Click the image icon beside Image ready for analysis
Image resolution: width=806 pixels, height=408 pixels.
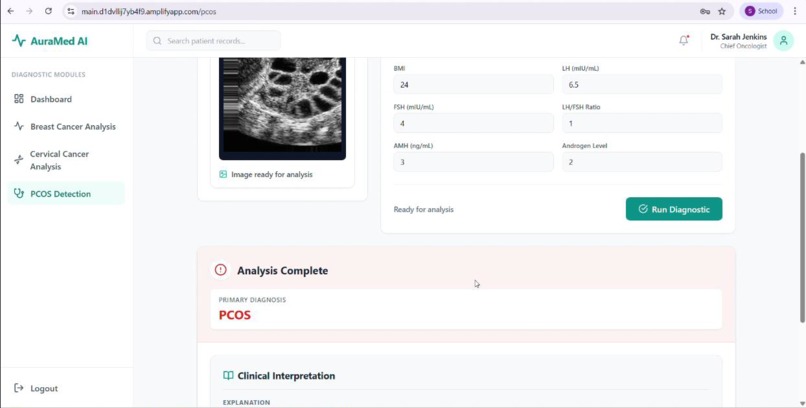pyautogui.click(x=223, y=174)
